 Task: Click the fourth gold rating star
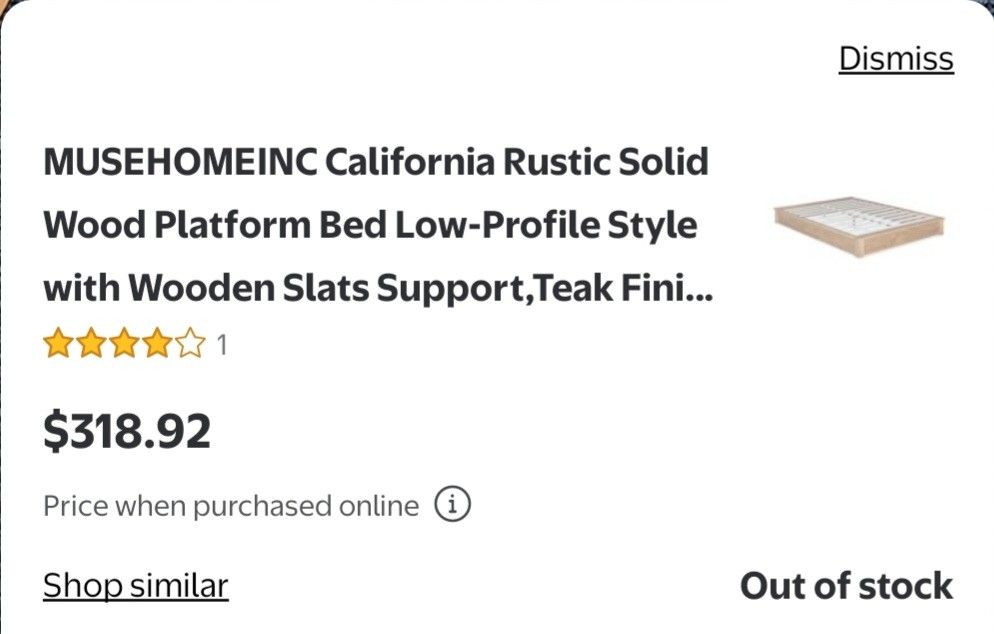pyautogui.click(x=157, y=346)
